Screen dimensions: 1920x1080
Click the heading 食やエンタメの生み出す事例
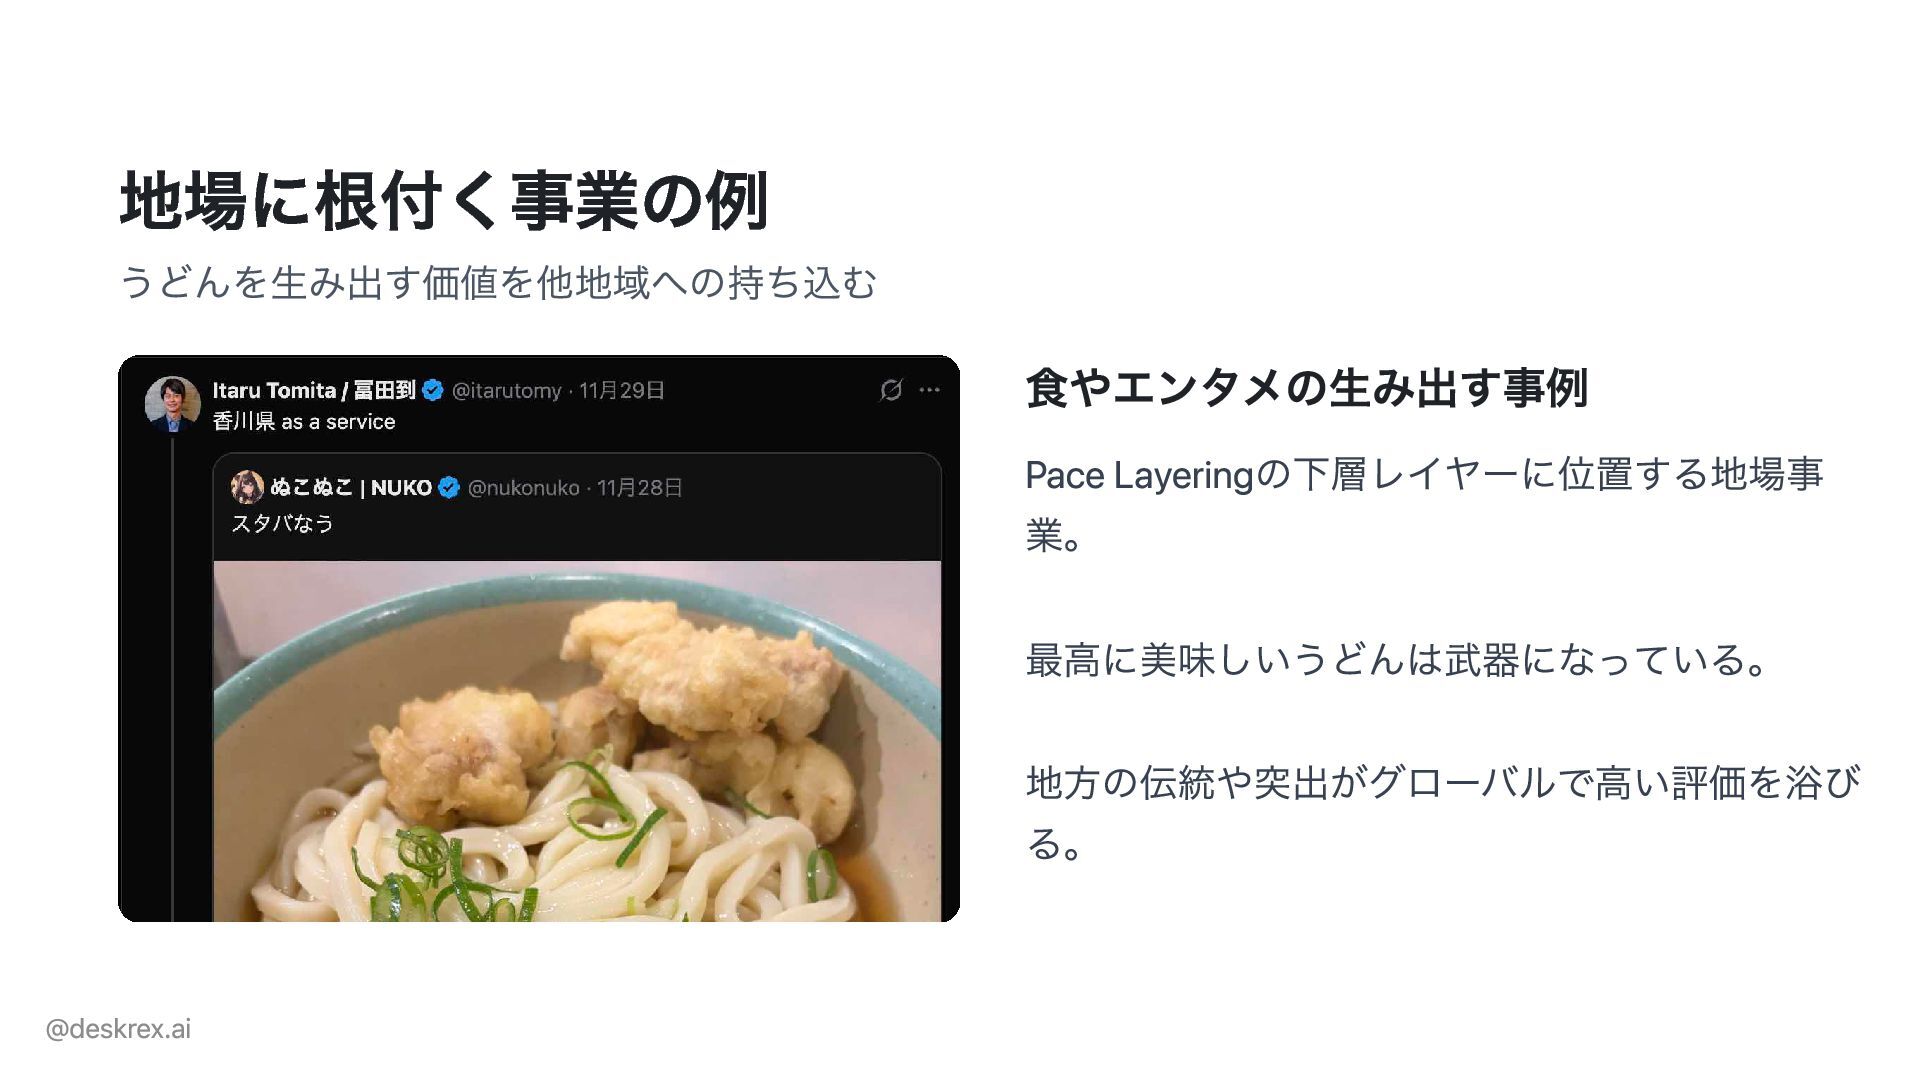coord(1306,388)
